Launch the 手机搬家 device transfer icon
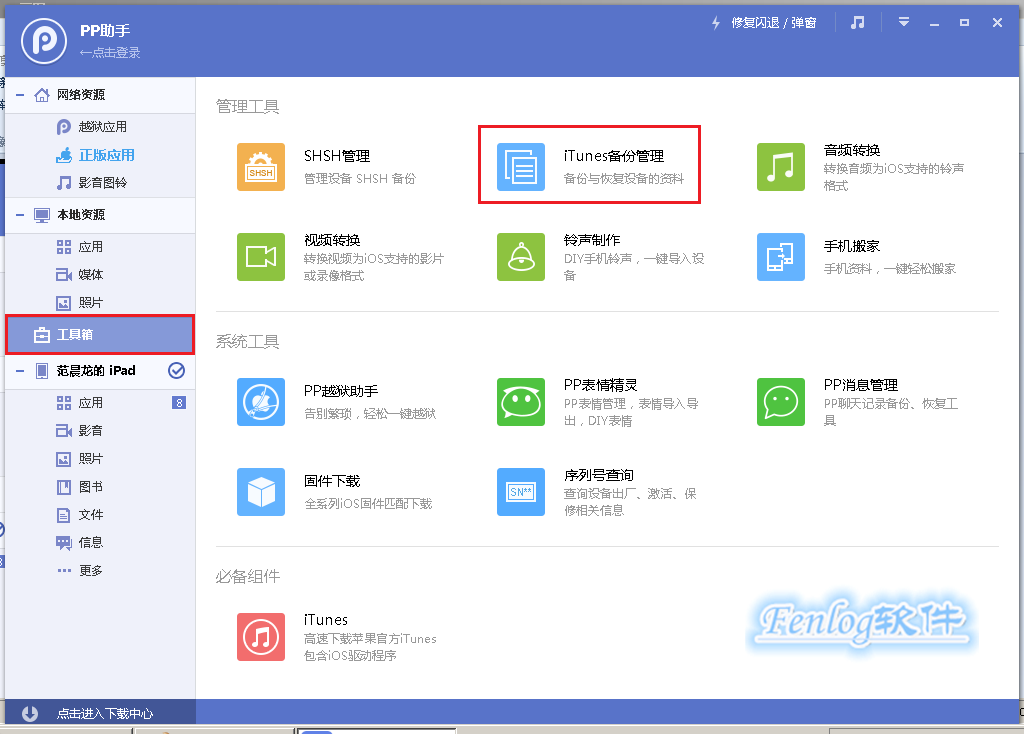The image size is (1024, 734). click(x=780, y=257)
